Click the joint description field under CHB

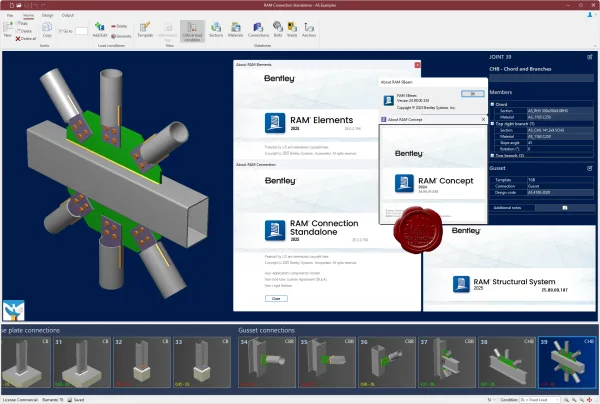(541, 78)
